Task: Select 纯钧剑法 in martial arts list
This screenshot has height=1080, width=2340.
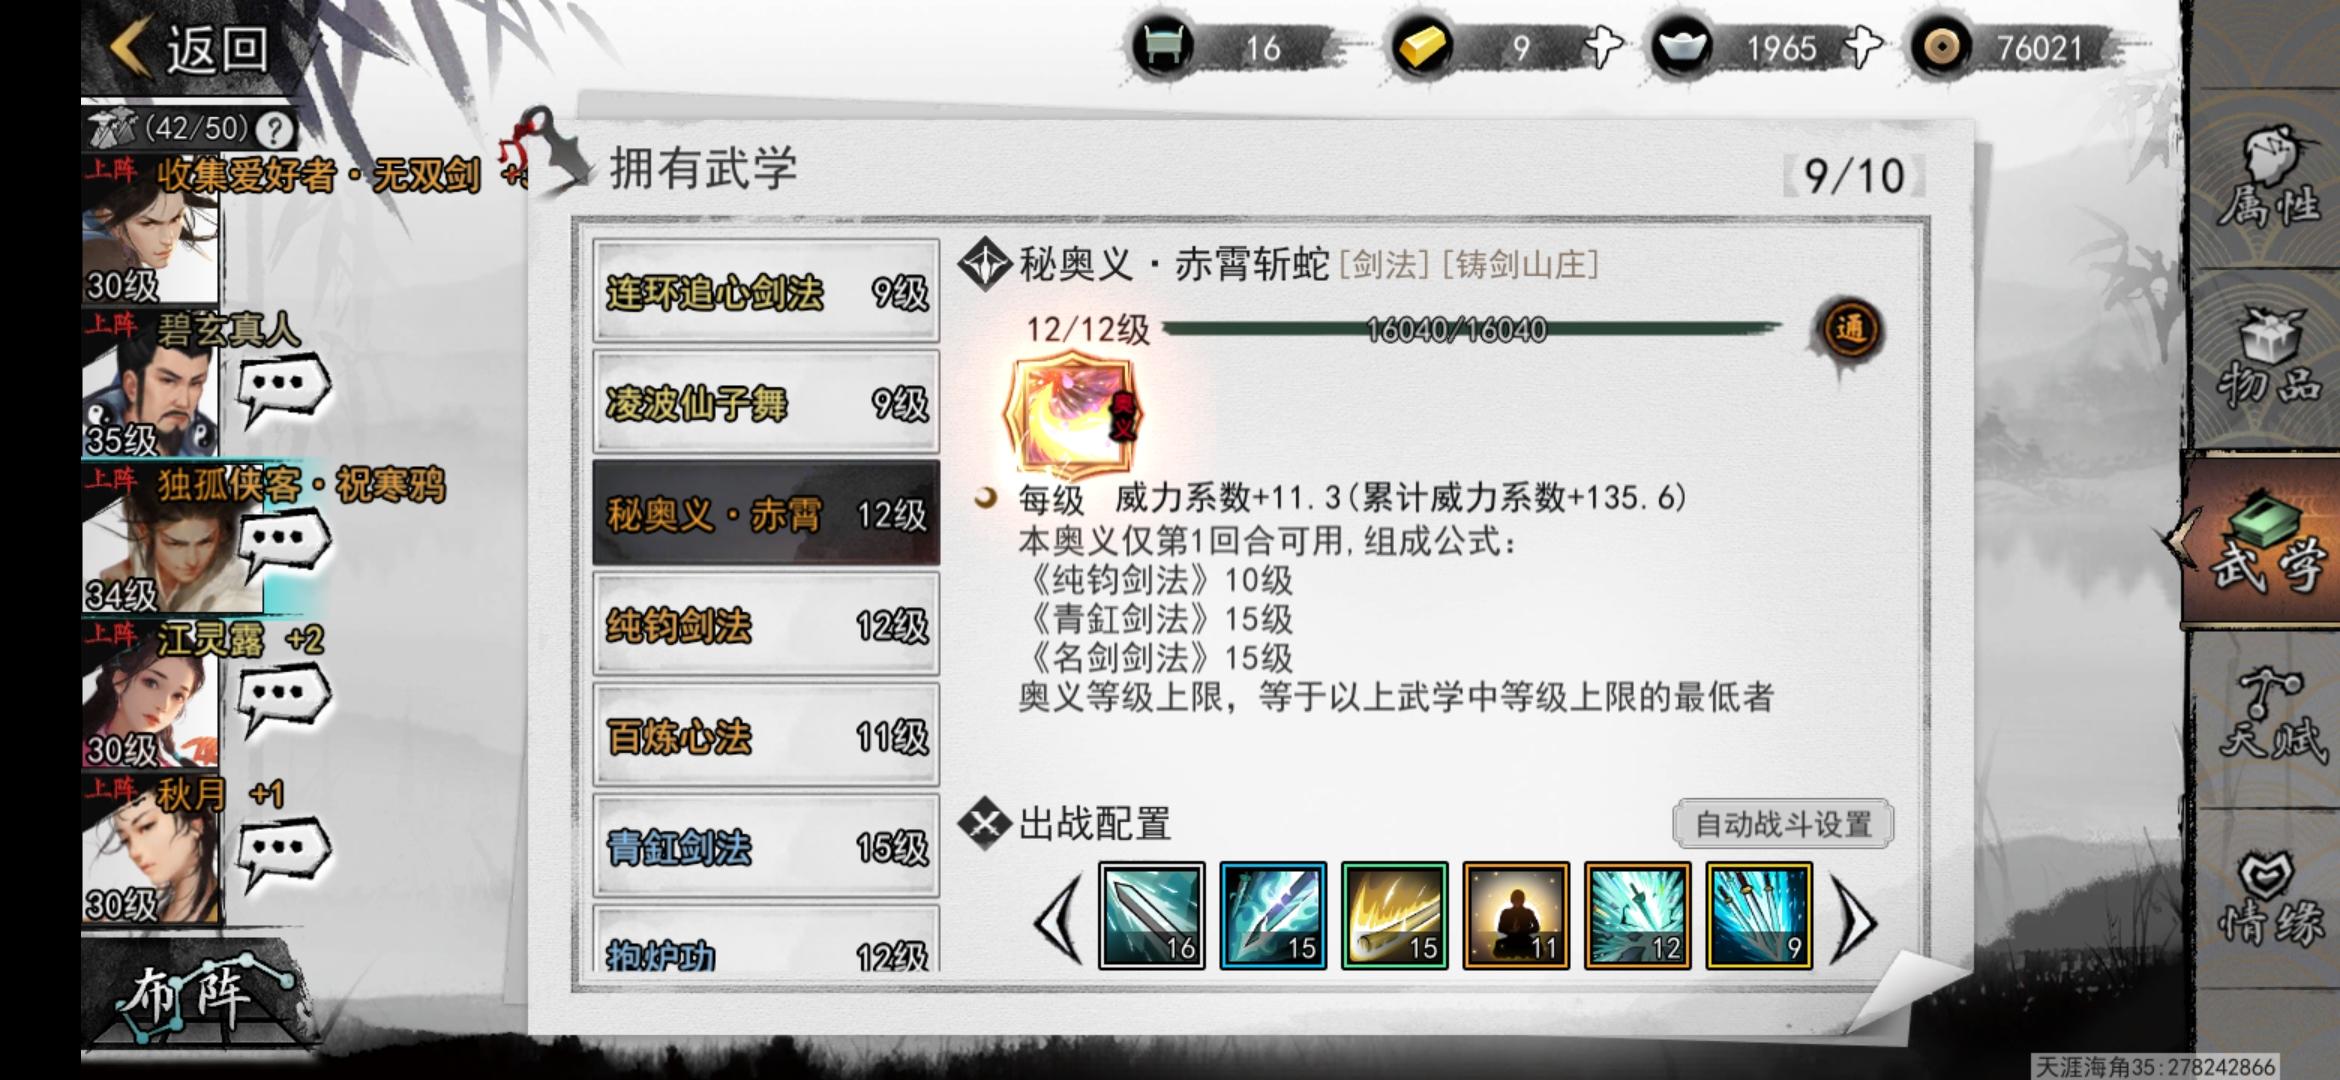Action: click(x=766, y=625)
